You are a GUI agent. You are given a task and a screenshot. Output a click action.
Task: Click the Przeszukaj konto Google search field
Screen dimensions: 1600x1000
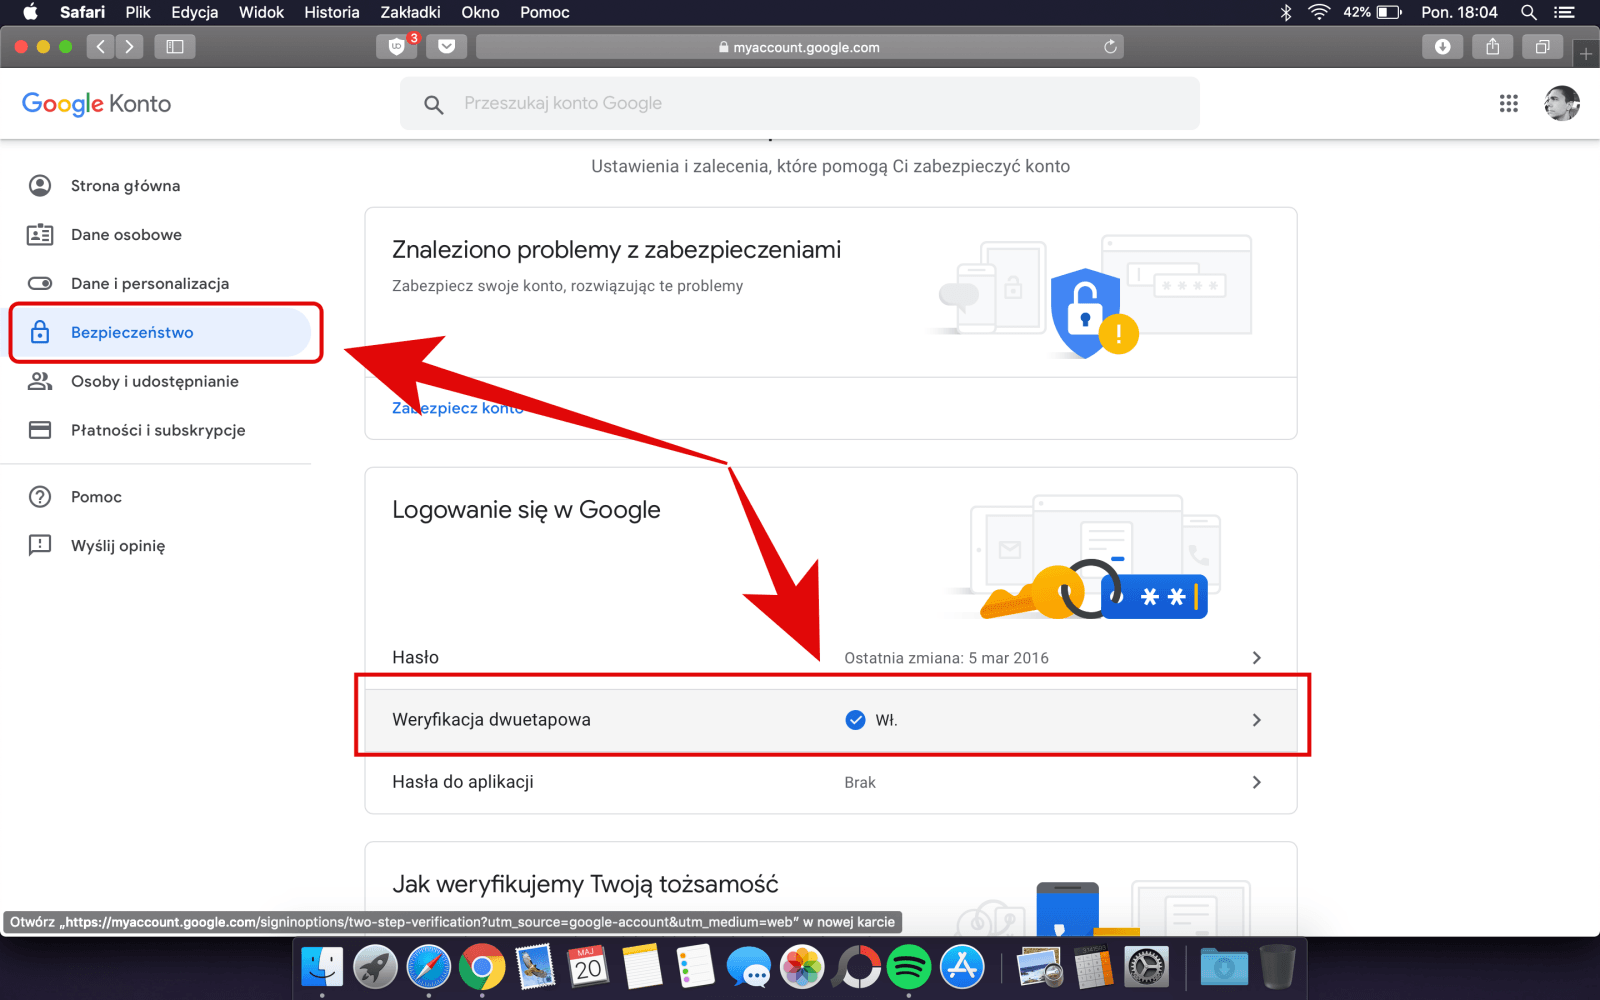pyautogui.click(x=800, y=103)
